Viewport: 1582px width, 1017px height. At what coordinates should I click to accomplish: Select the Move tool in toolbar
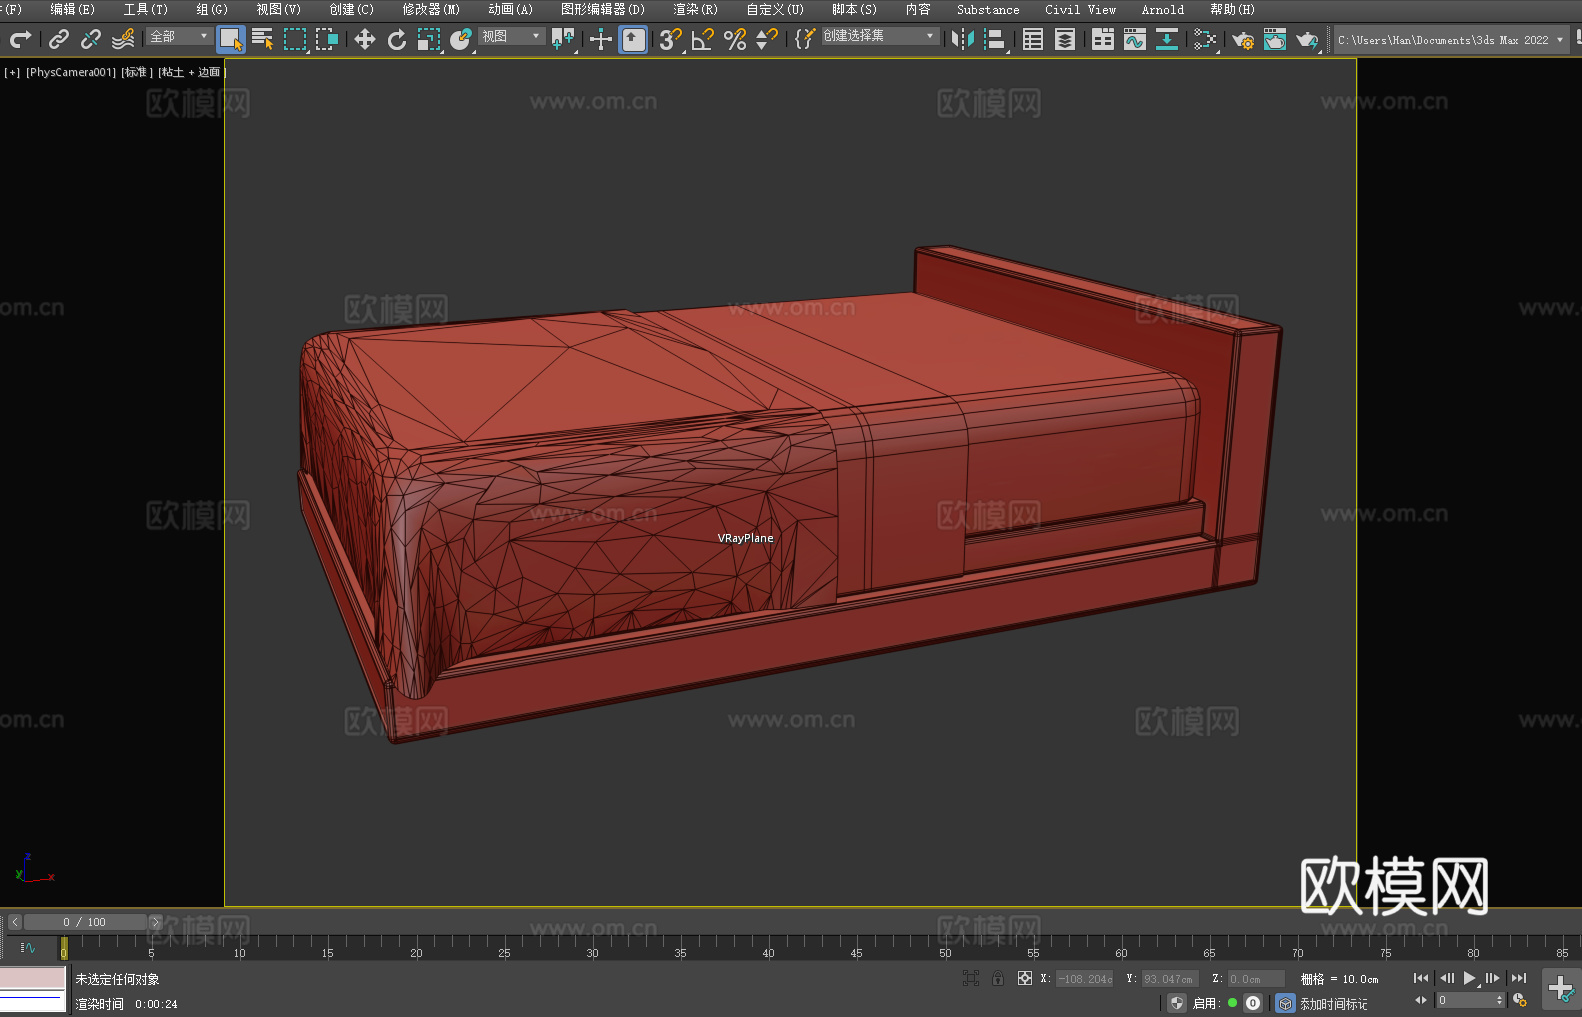(365, 39)
